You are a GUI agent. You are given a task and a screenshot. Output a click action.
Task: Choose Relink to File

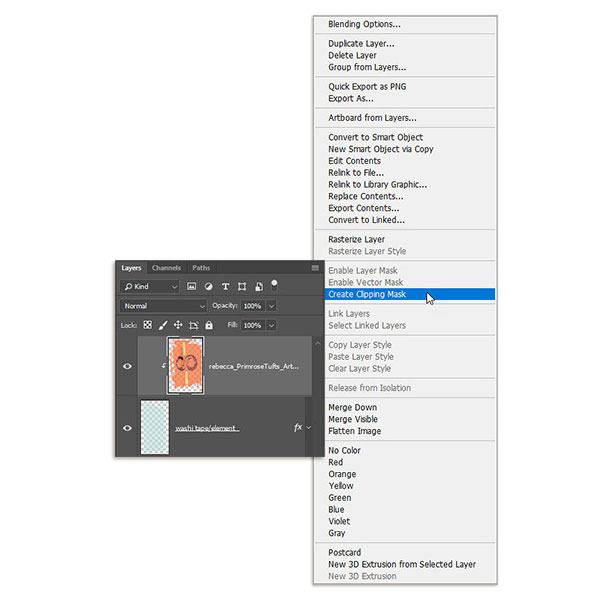(x=405, y=173)
